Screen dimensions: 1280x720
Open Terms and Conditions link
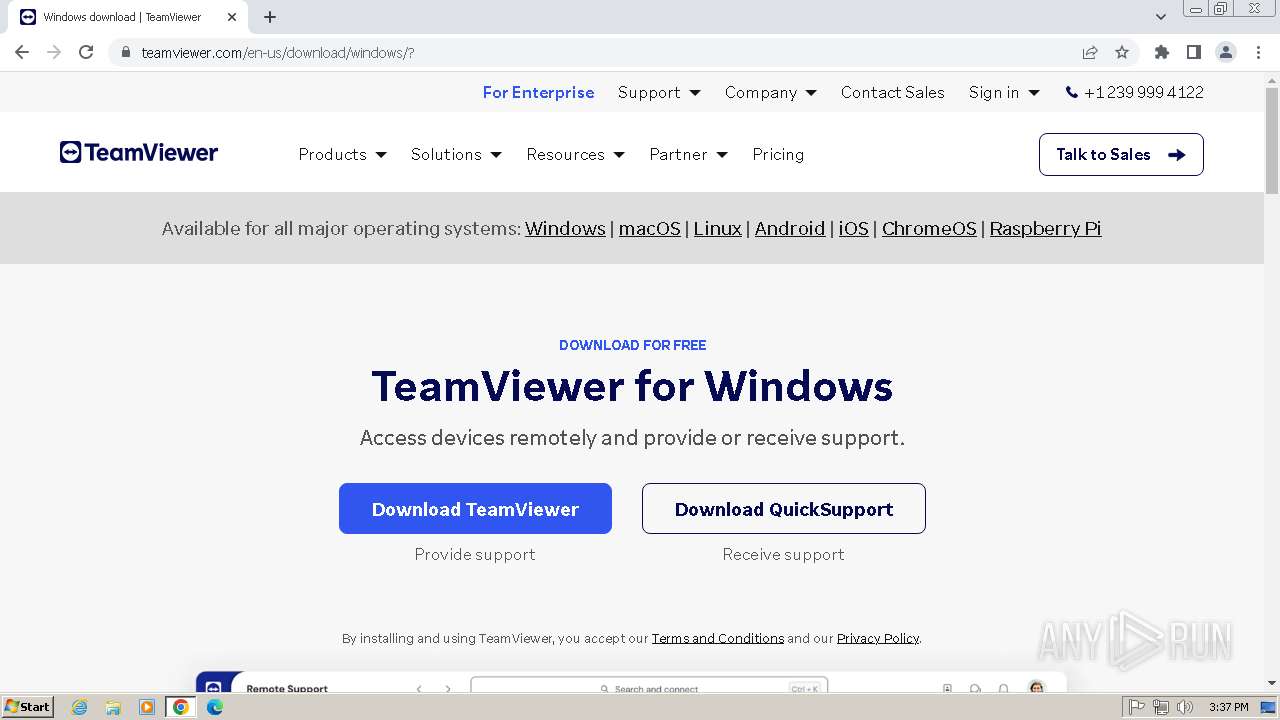pos(718,638)
